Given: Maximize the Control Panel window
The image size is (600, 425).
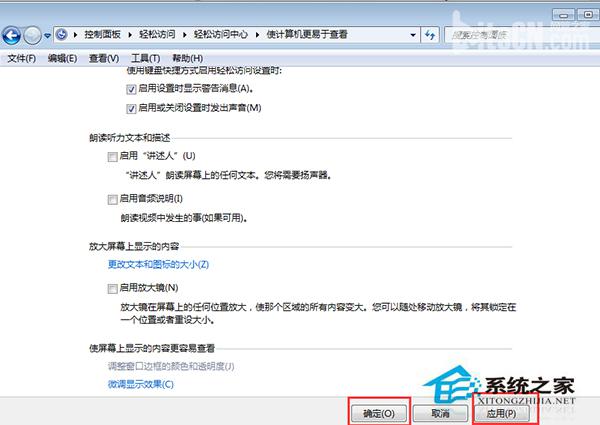Looking at the screenshot, I should (588, 15).
